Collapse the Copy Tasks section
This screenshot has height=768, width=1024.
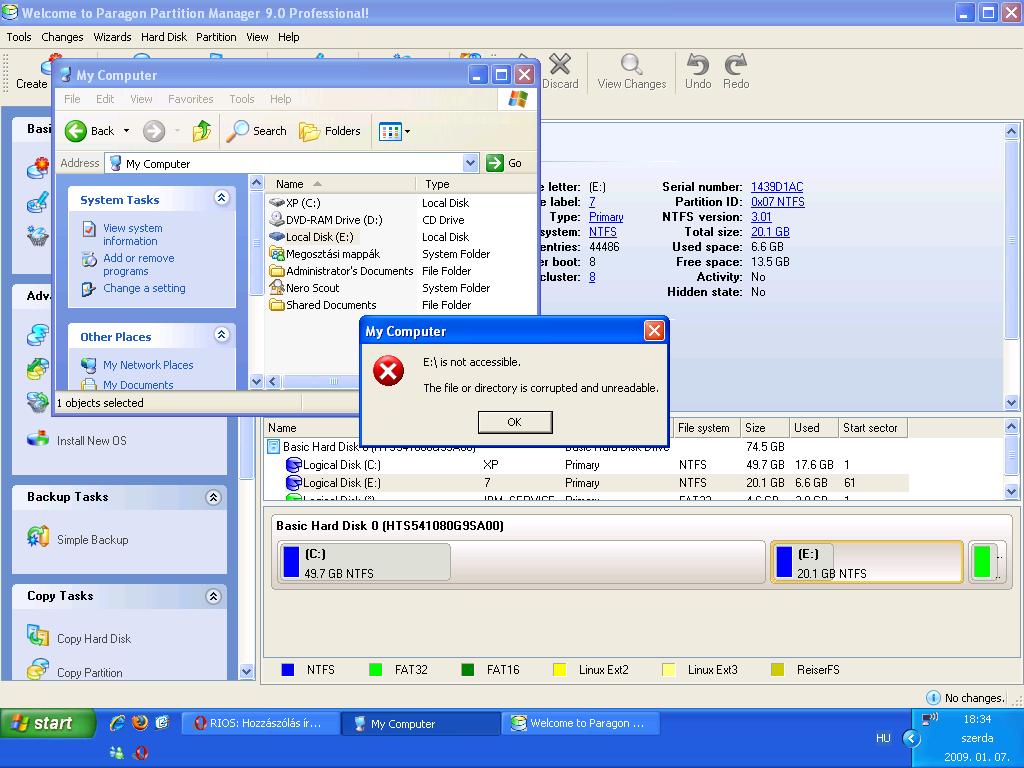click(213, 596)
